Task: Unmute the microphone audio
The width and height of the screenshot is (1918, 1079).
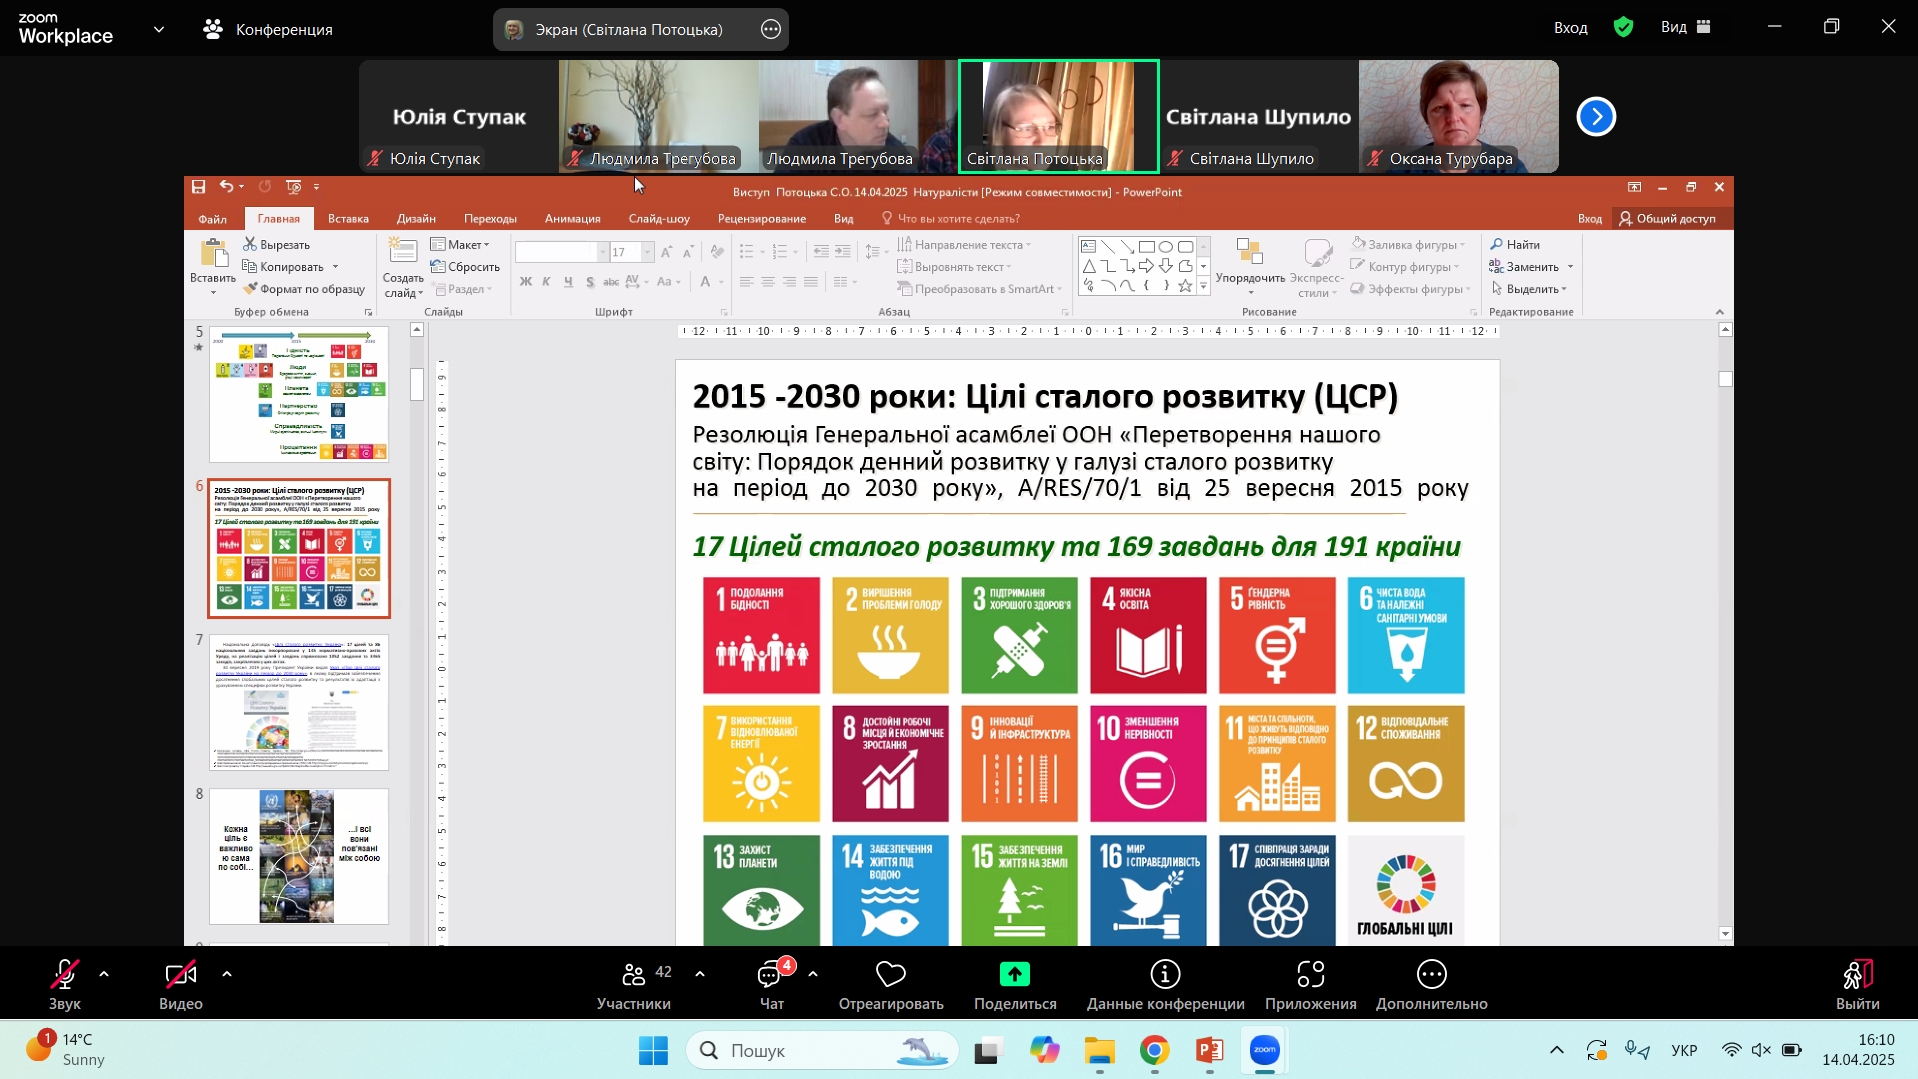Action: click(65, 975)
